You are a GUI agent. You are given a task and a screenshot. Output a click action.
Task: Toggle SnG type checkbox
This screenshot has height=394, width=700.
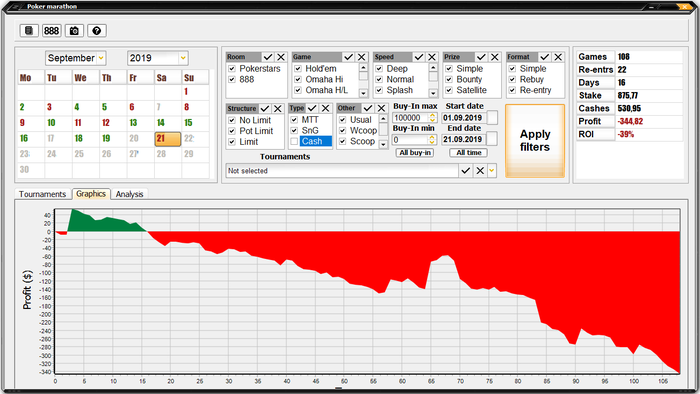[x=294, y=131]
